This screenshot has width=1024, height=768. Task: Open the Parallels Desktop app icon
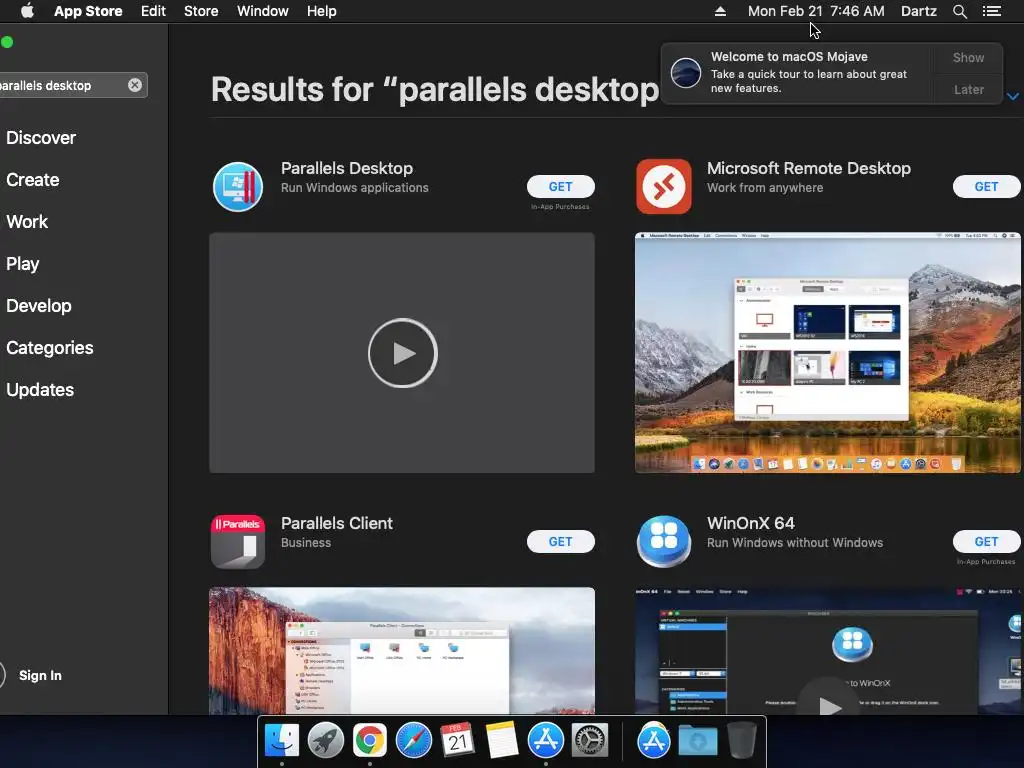tap(238, 187)
